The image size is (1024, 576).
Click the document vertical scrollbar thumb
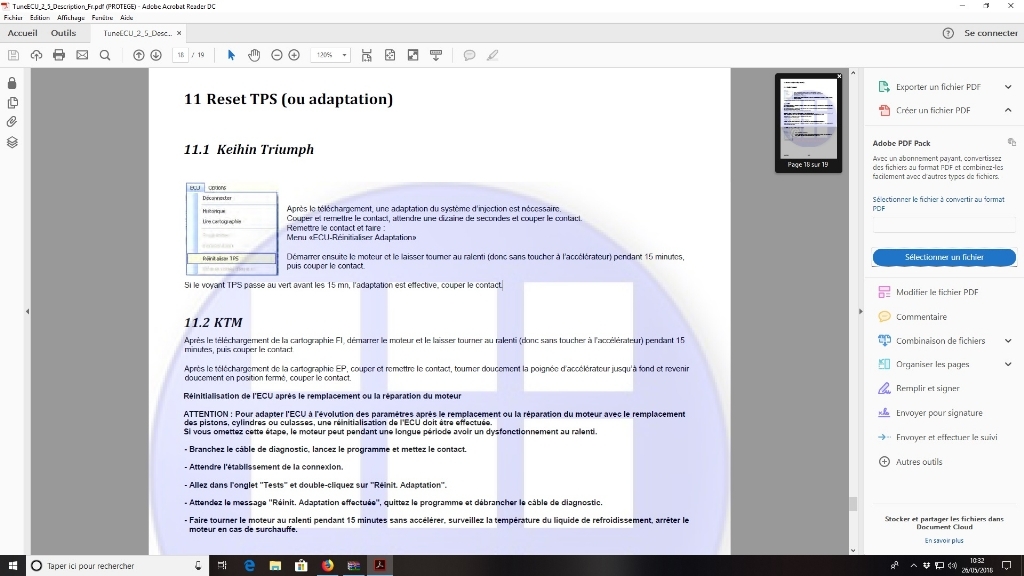[852, 504]
